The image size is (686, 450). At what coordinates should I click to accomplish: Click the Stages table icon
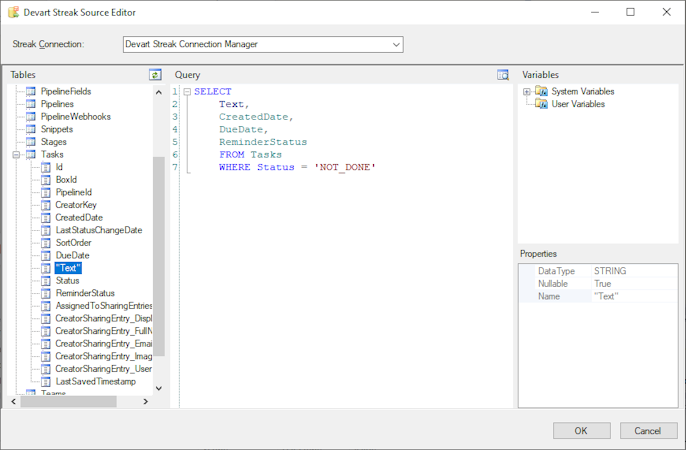[30, 142]
